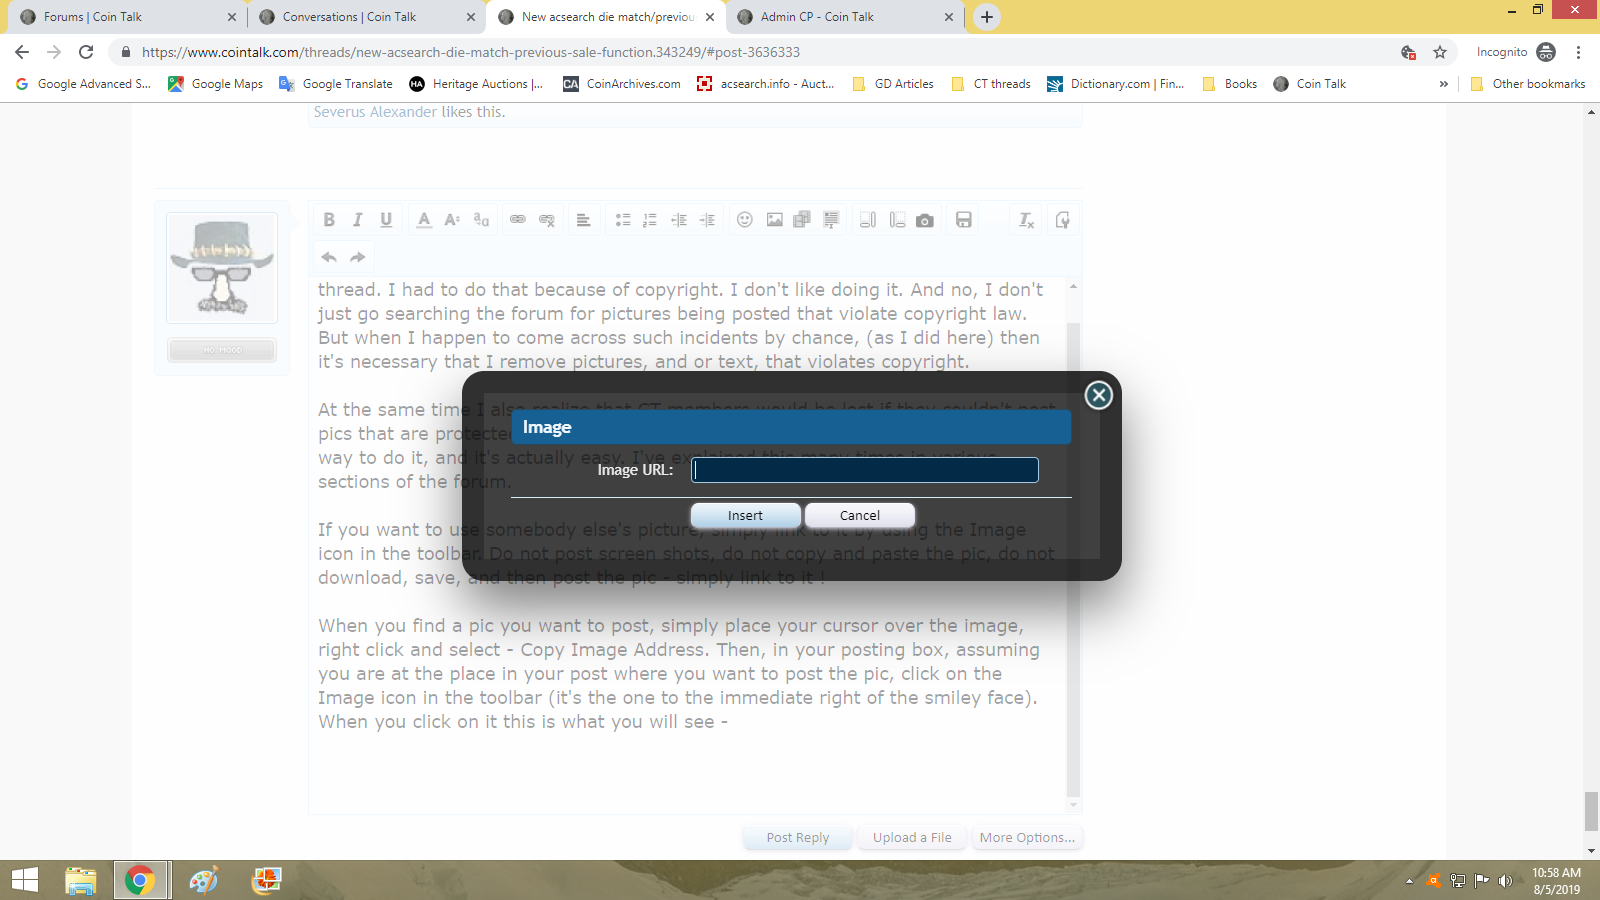
Task: Show hidden system tray icons
Action: [1409, 881]
